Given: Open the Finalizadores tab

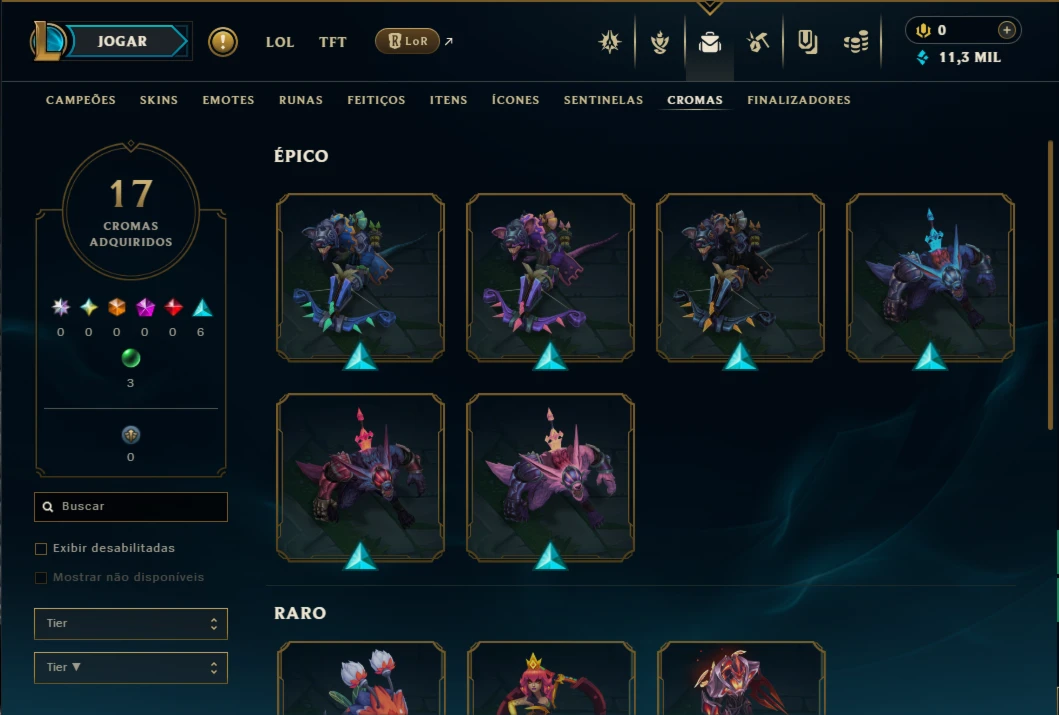Looking at the screenshot, I should 799,100.
